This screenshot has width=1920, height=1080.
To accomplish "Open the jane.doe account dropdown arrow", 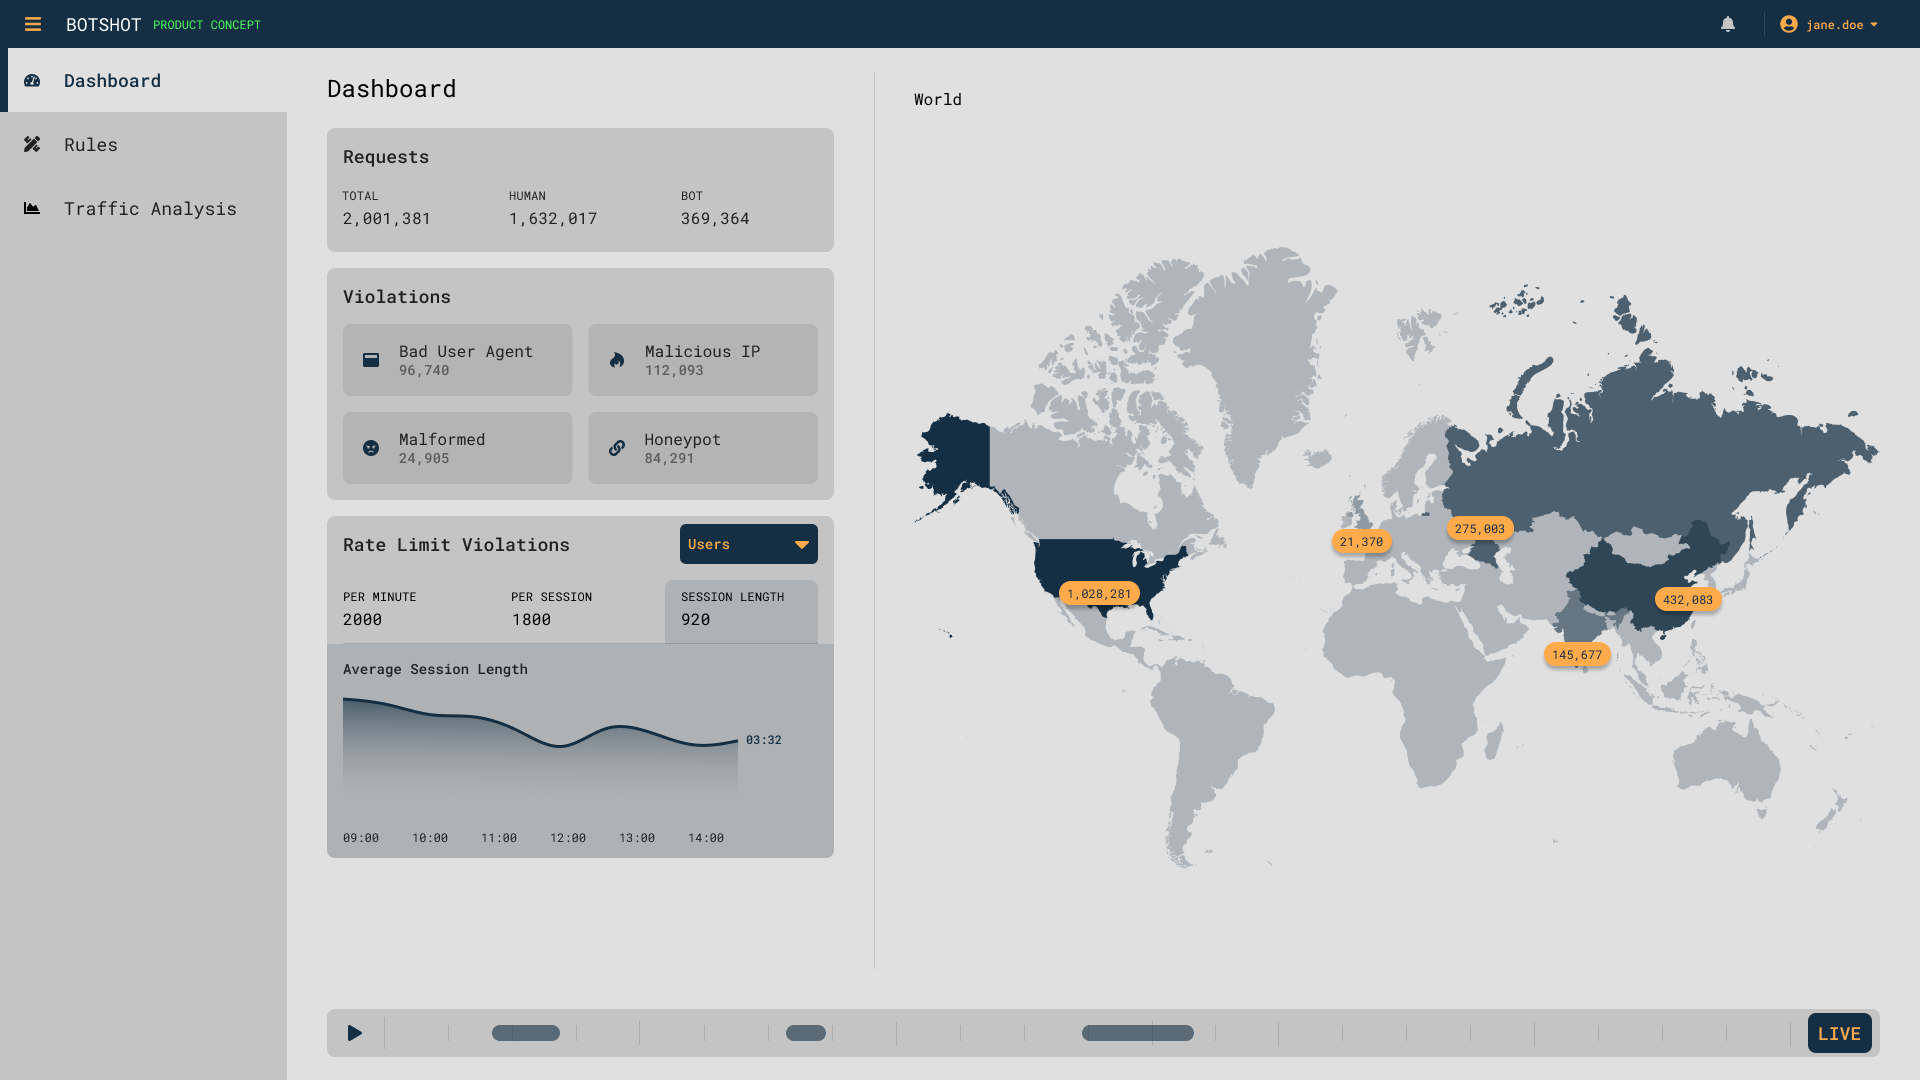I will coord(1874,25).
